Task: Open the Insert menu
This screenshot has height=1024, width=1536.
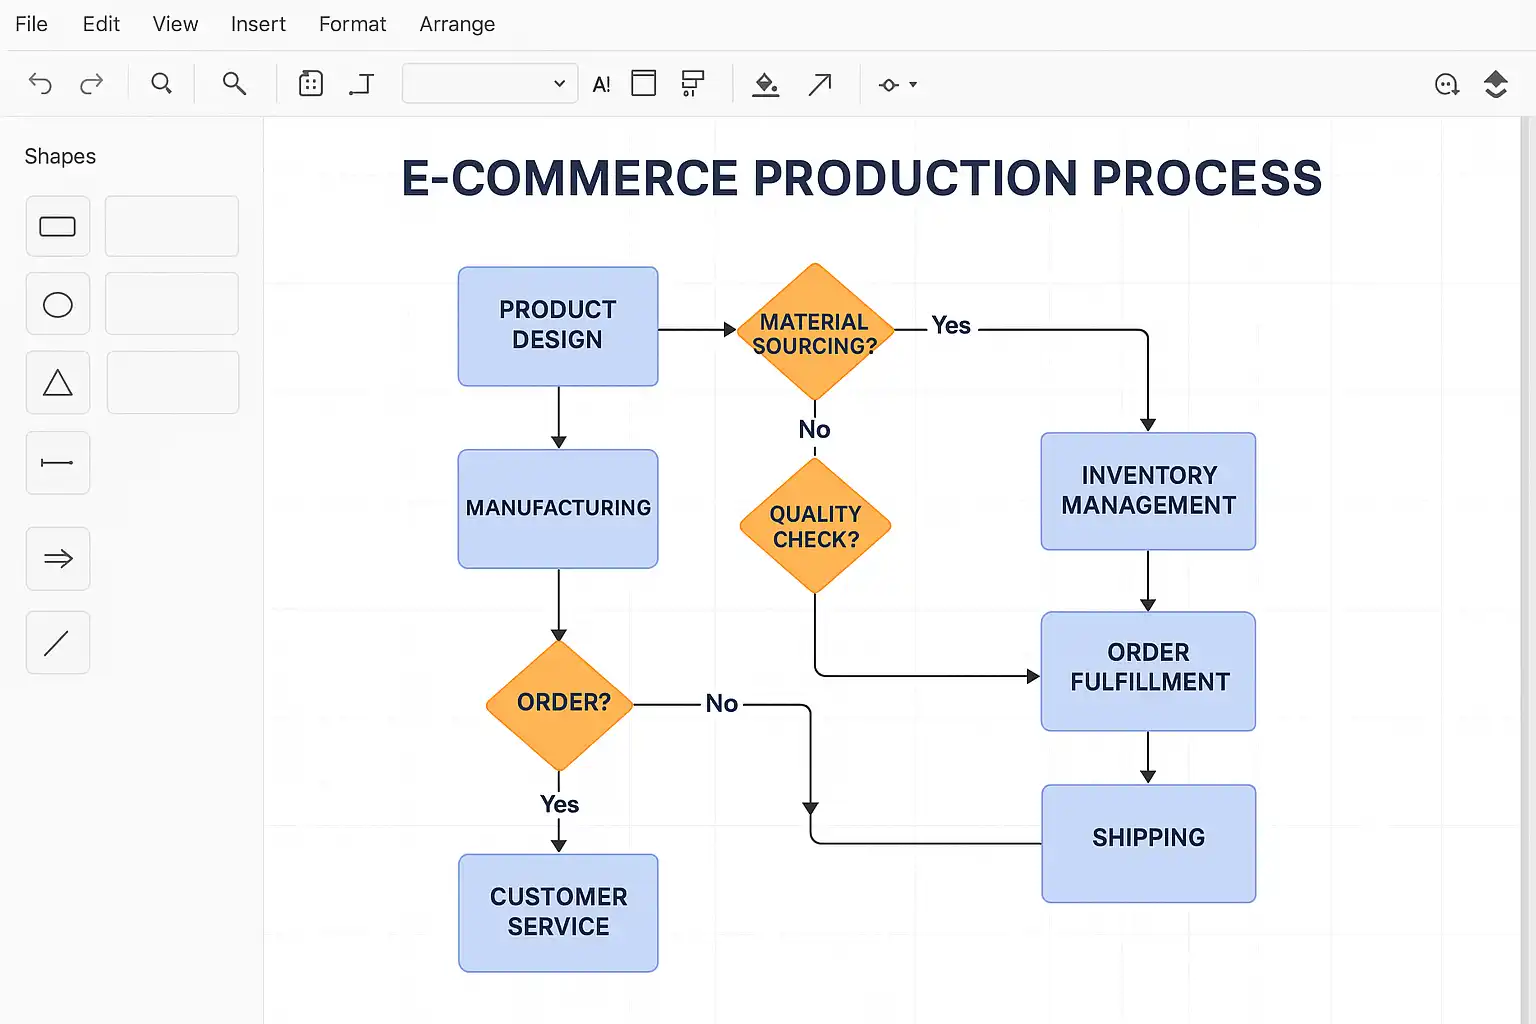Action: point(258,24)
